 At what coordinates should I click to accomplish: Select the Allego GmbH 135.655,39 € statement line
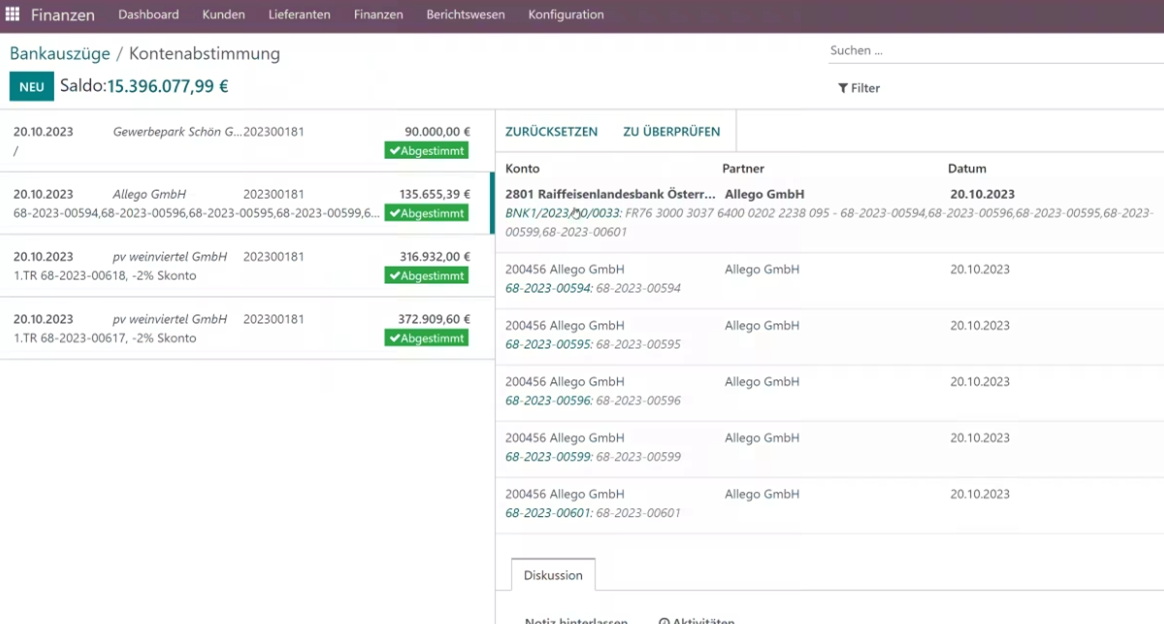[x=246, y=203]
